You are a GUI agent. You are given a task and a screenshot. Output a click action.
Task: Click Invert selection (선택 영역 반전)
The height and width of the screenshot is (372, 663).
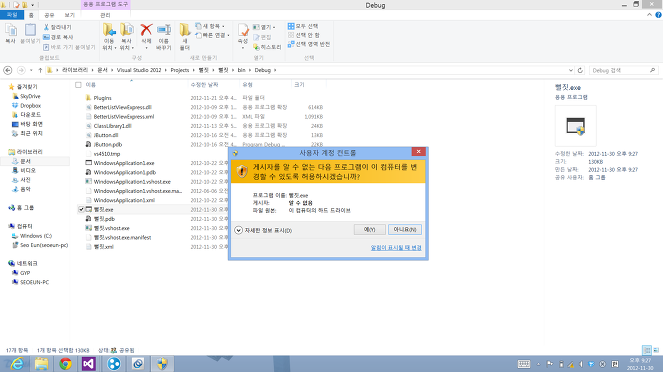[309, 44]
